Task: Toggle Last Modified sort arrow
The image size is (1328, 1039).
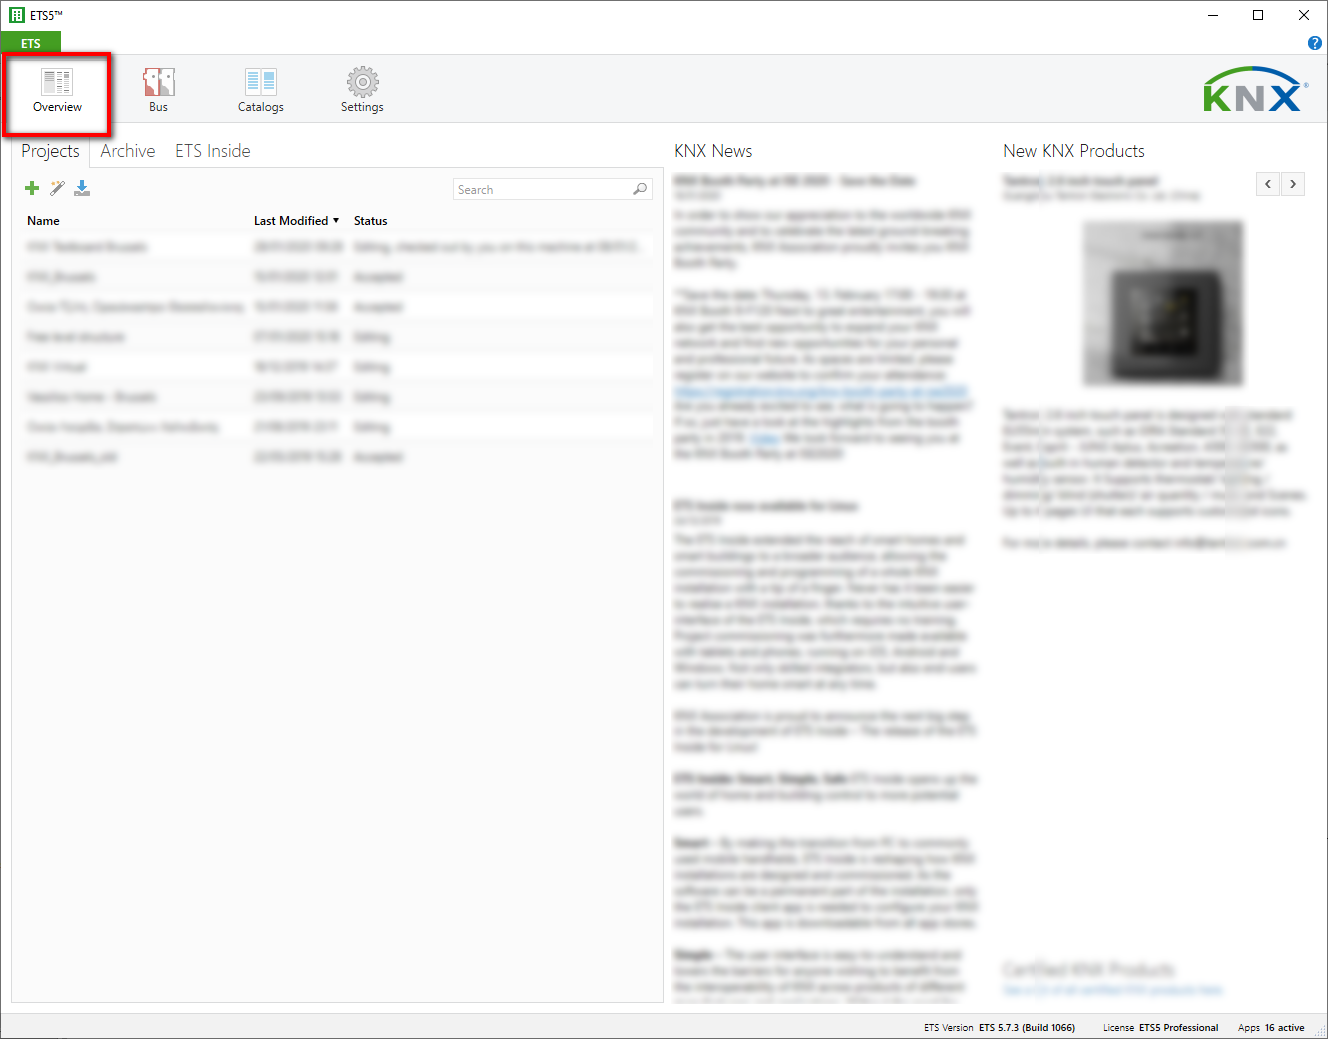Action: click(336, 221)
